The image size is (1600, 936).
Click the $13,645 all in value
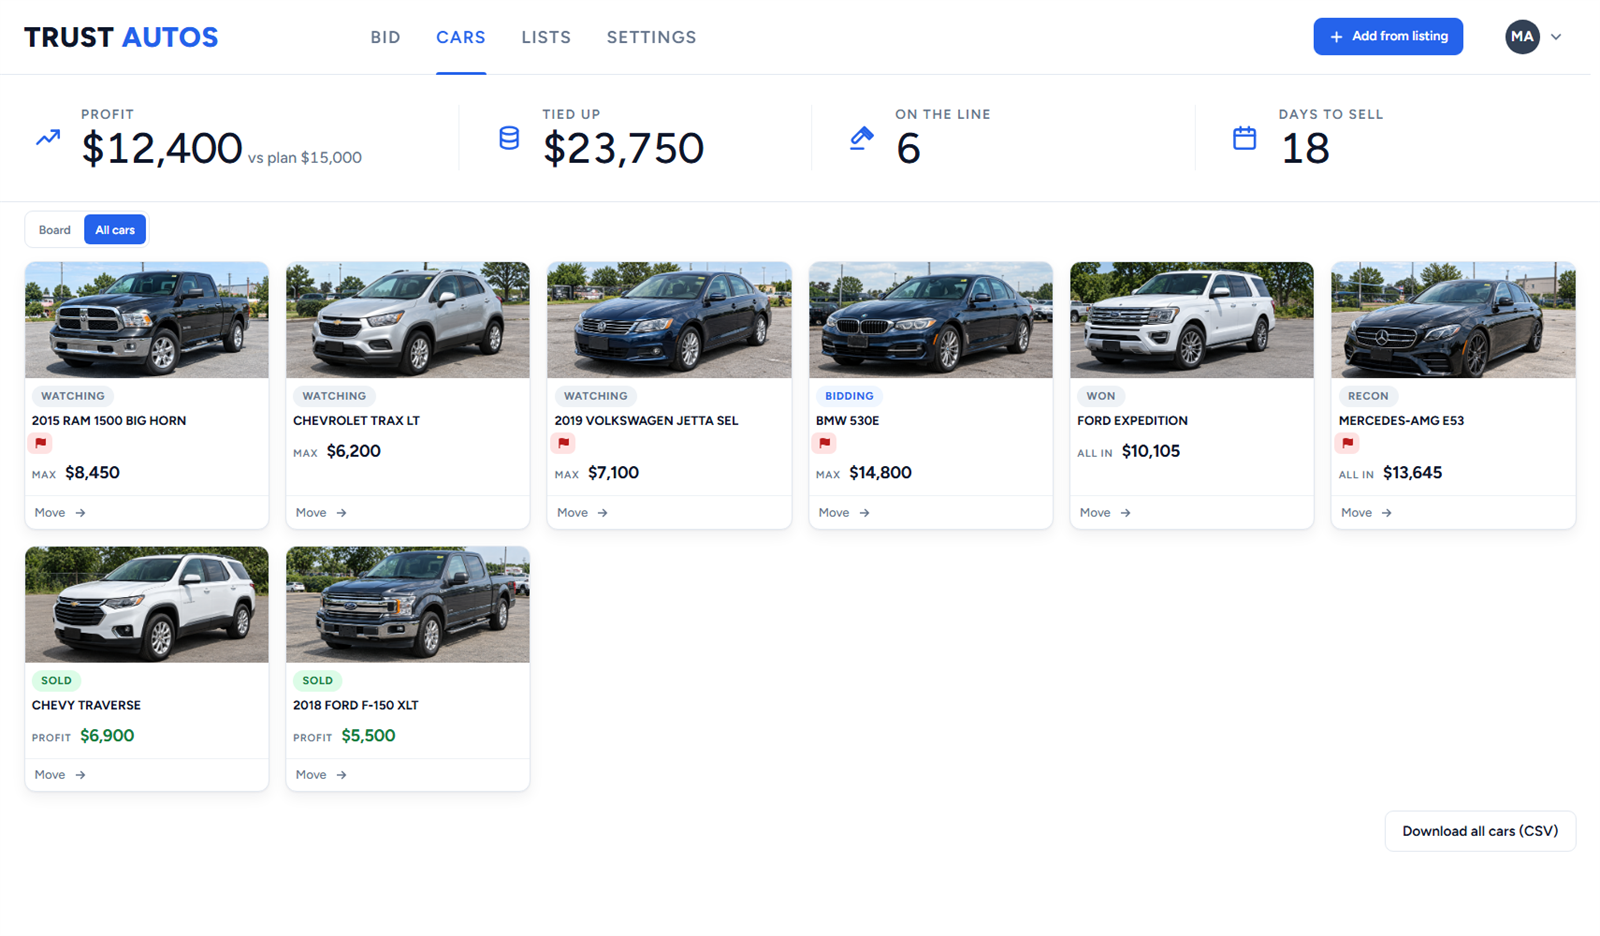pos(1412,473)
